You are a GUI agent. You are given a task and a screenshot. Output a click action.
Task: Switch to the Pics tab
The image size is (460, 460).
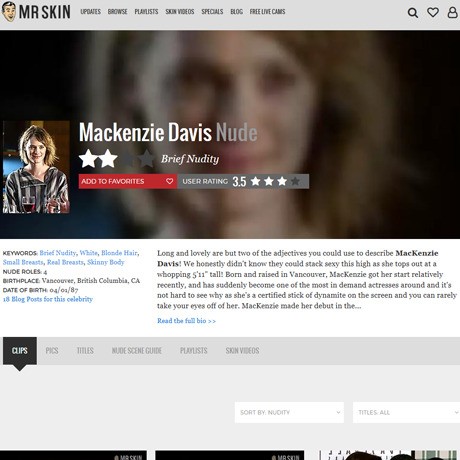click(52, 351)
